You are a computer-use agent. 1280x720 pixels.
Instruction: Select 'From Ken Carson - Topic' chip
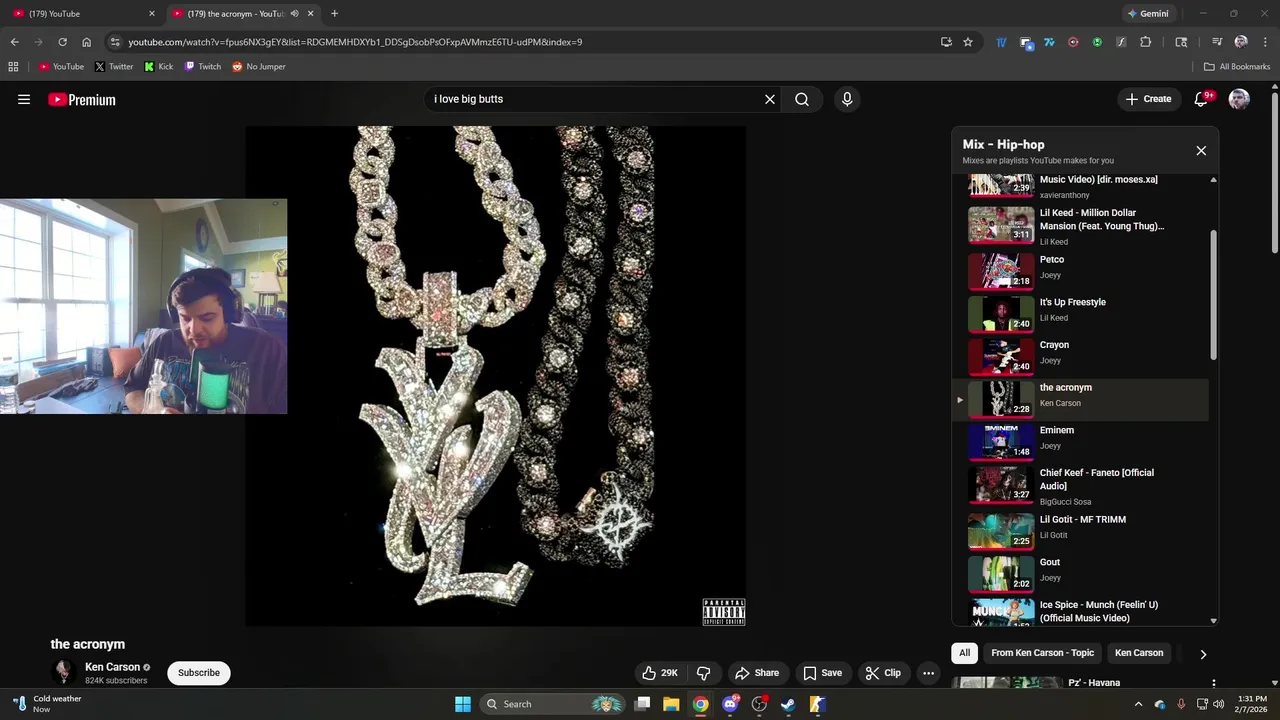pos(1042,653)
